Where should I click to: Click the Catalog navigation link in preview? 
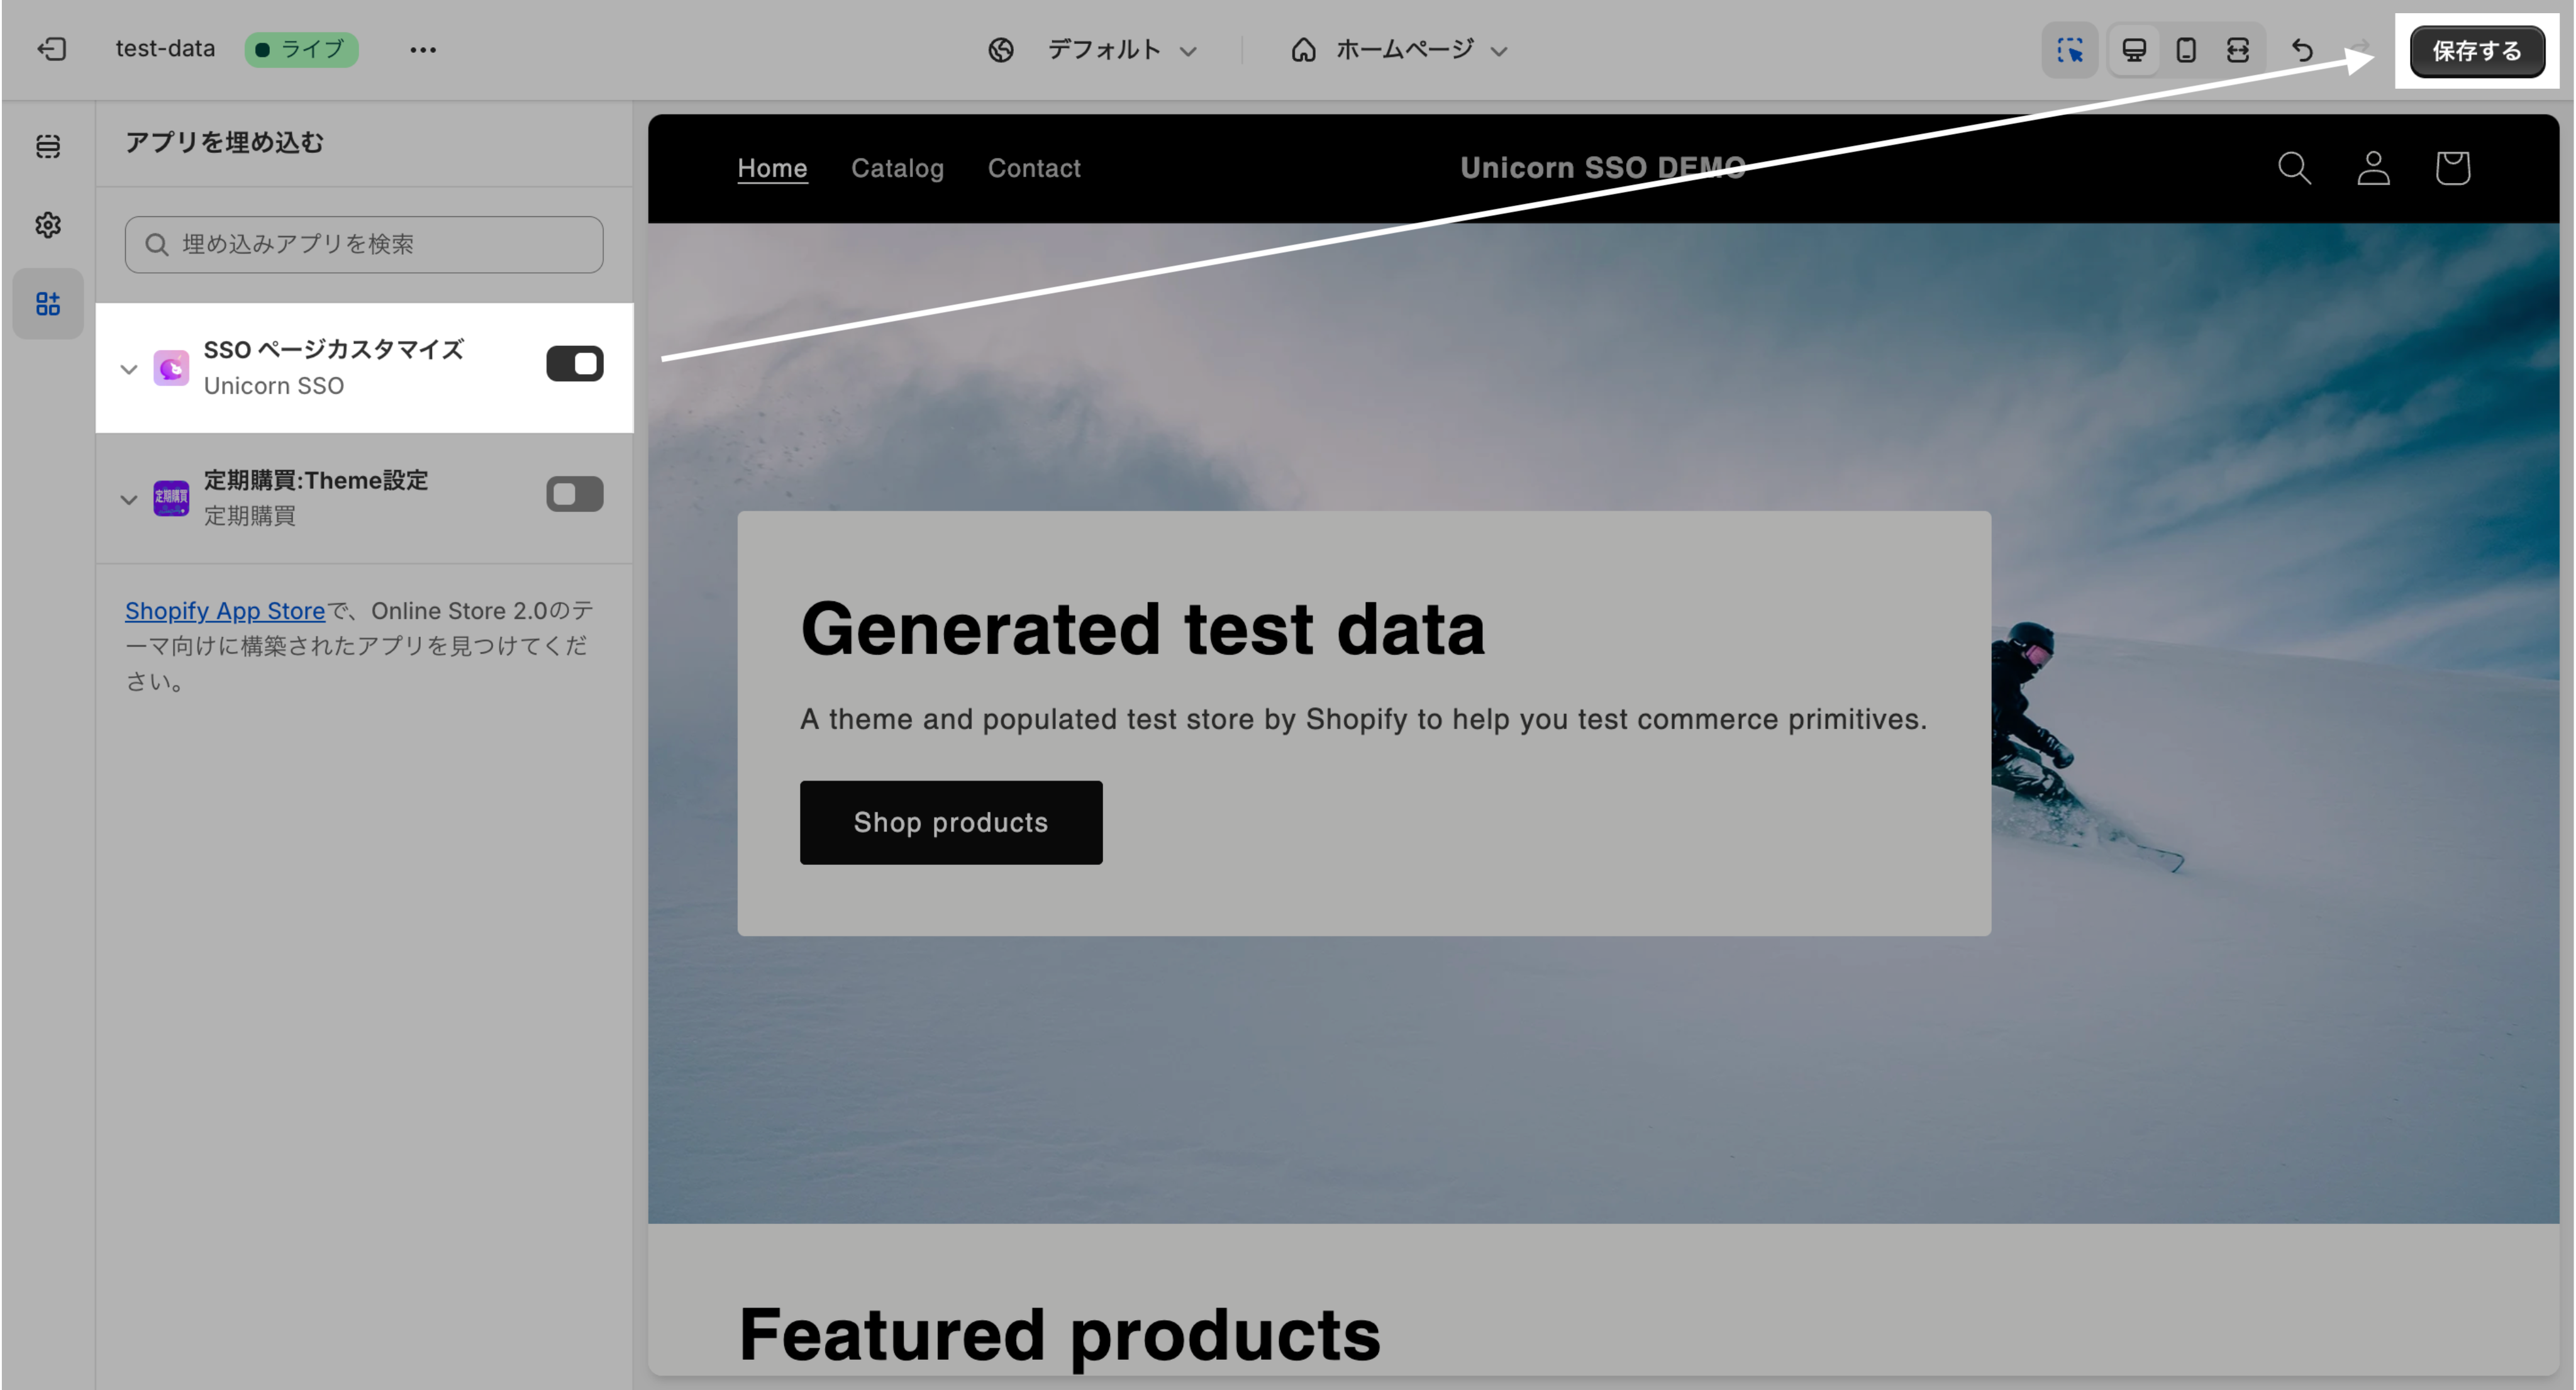897,168
